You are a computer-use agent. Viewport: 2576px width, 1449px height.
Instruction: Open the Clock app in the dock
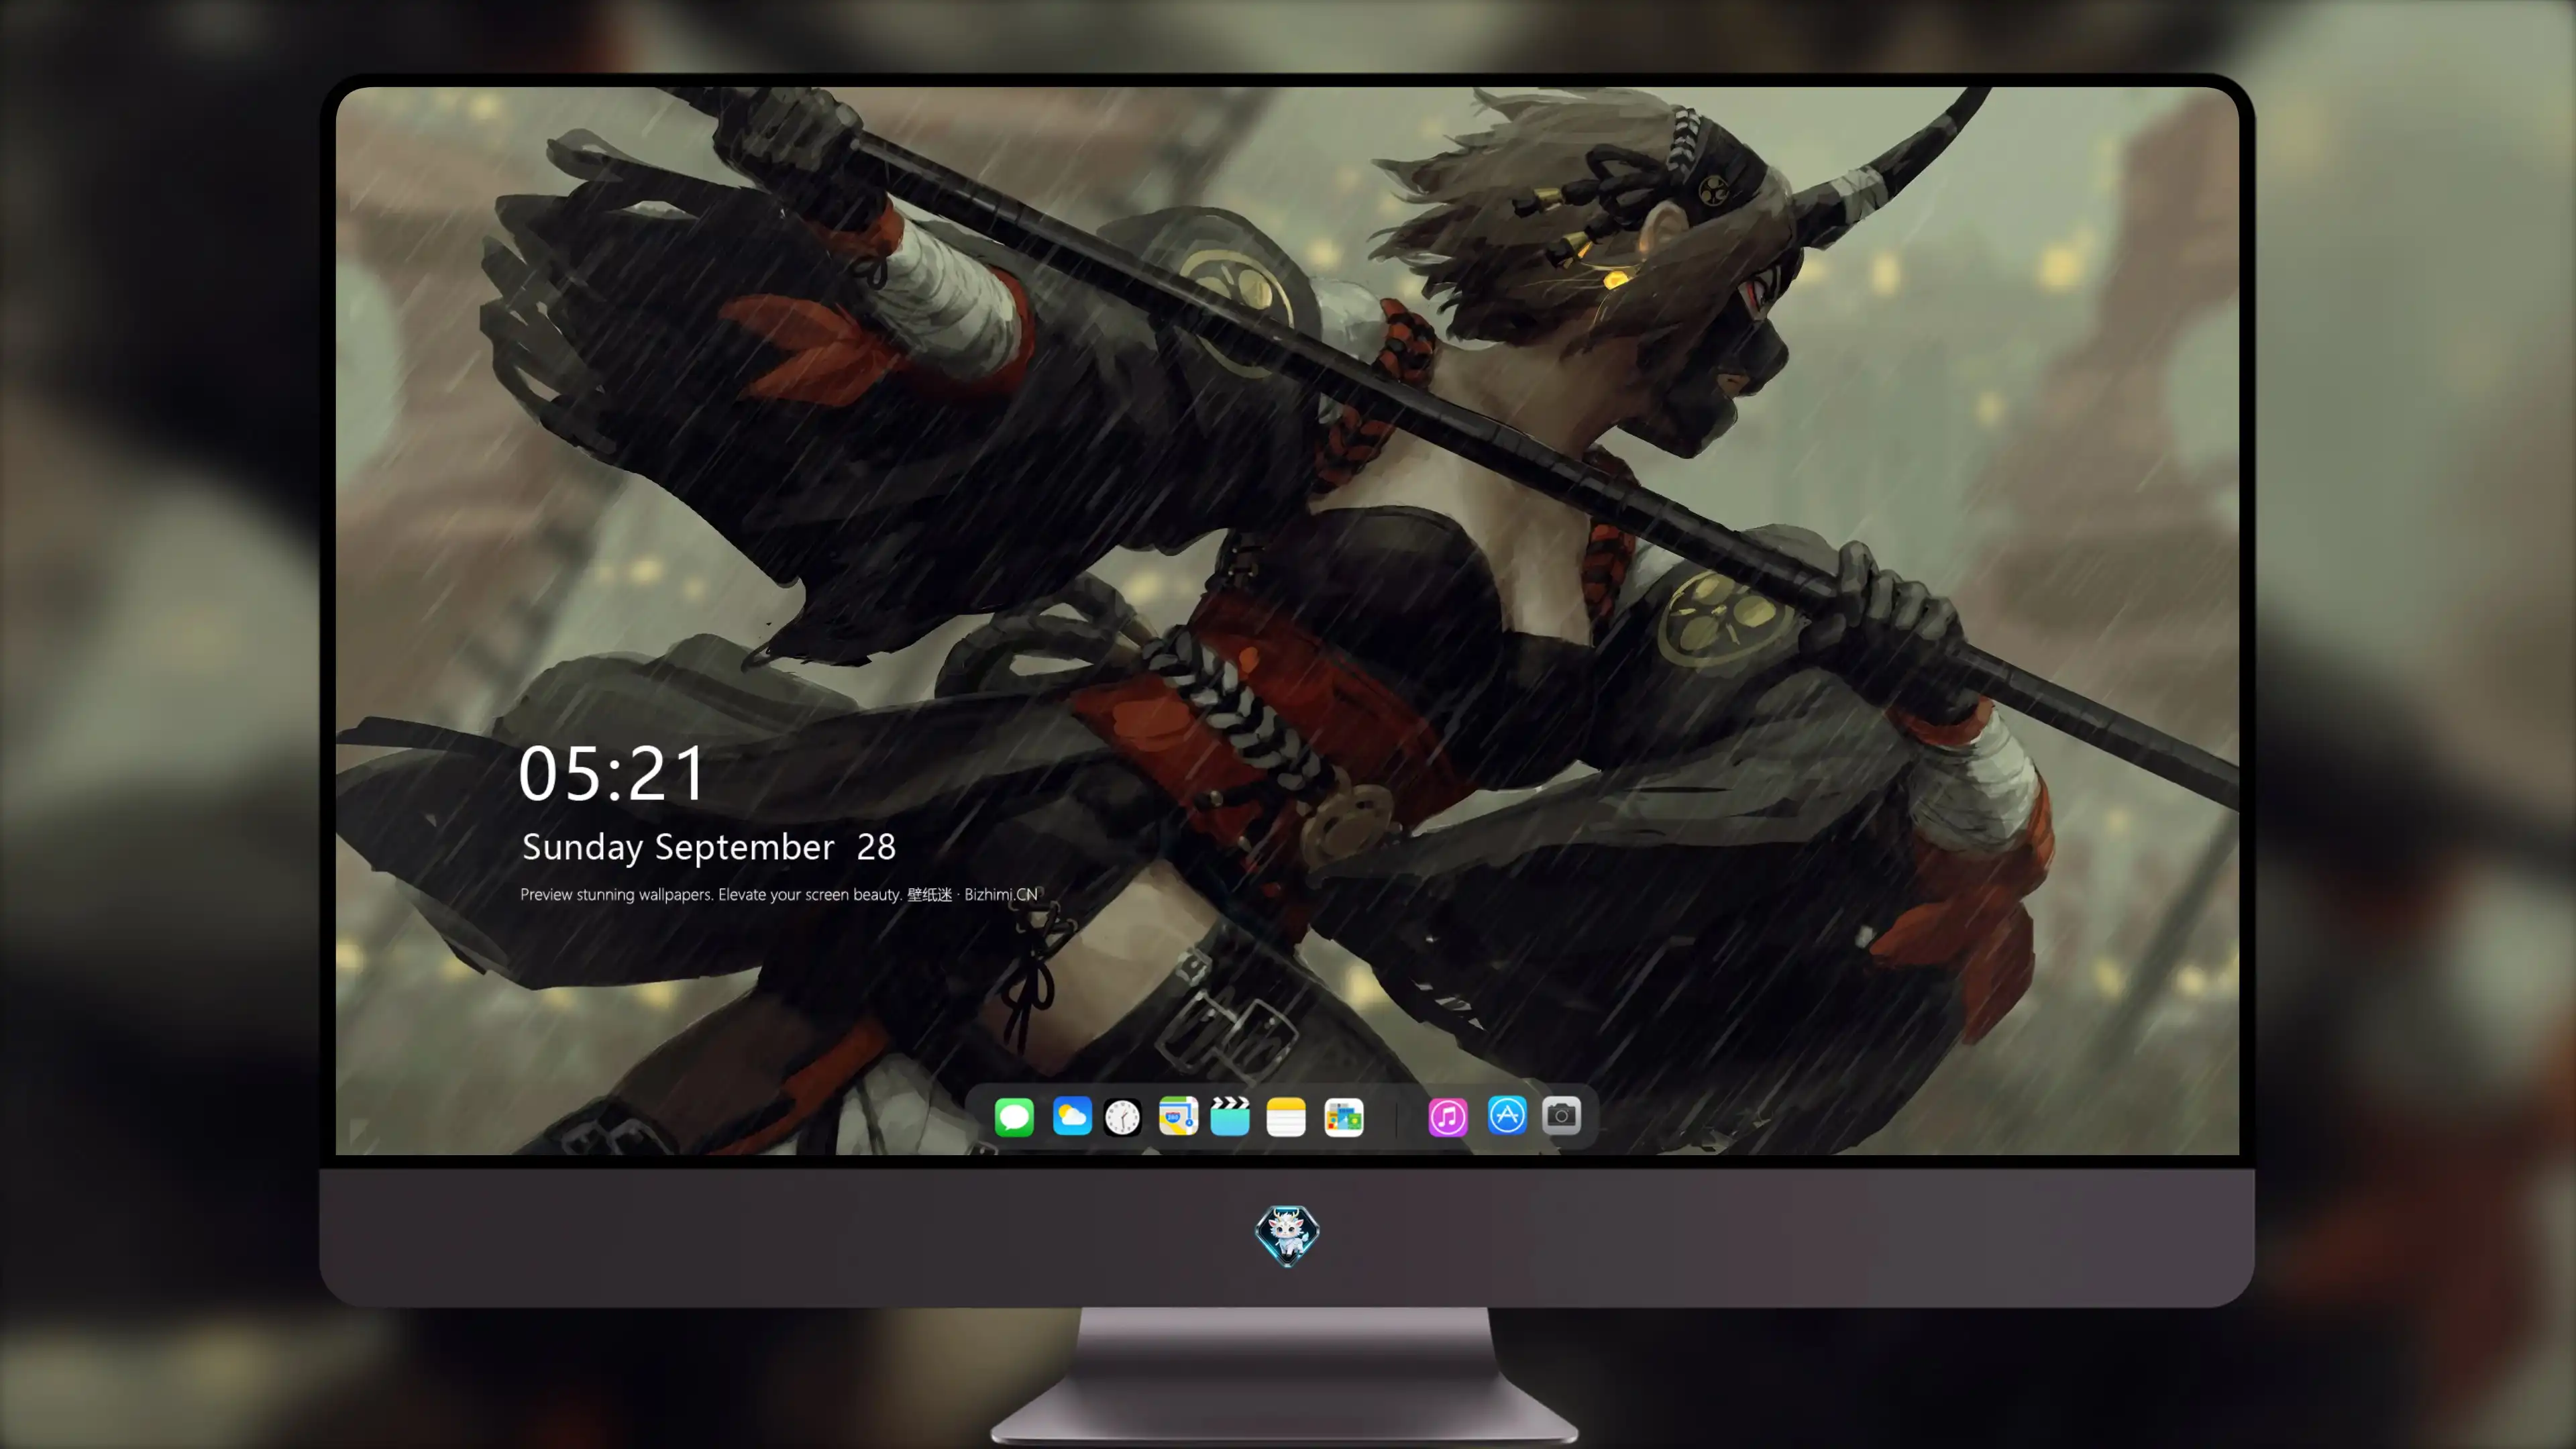[1122, 1117]
